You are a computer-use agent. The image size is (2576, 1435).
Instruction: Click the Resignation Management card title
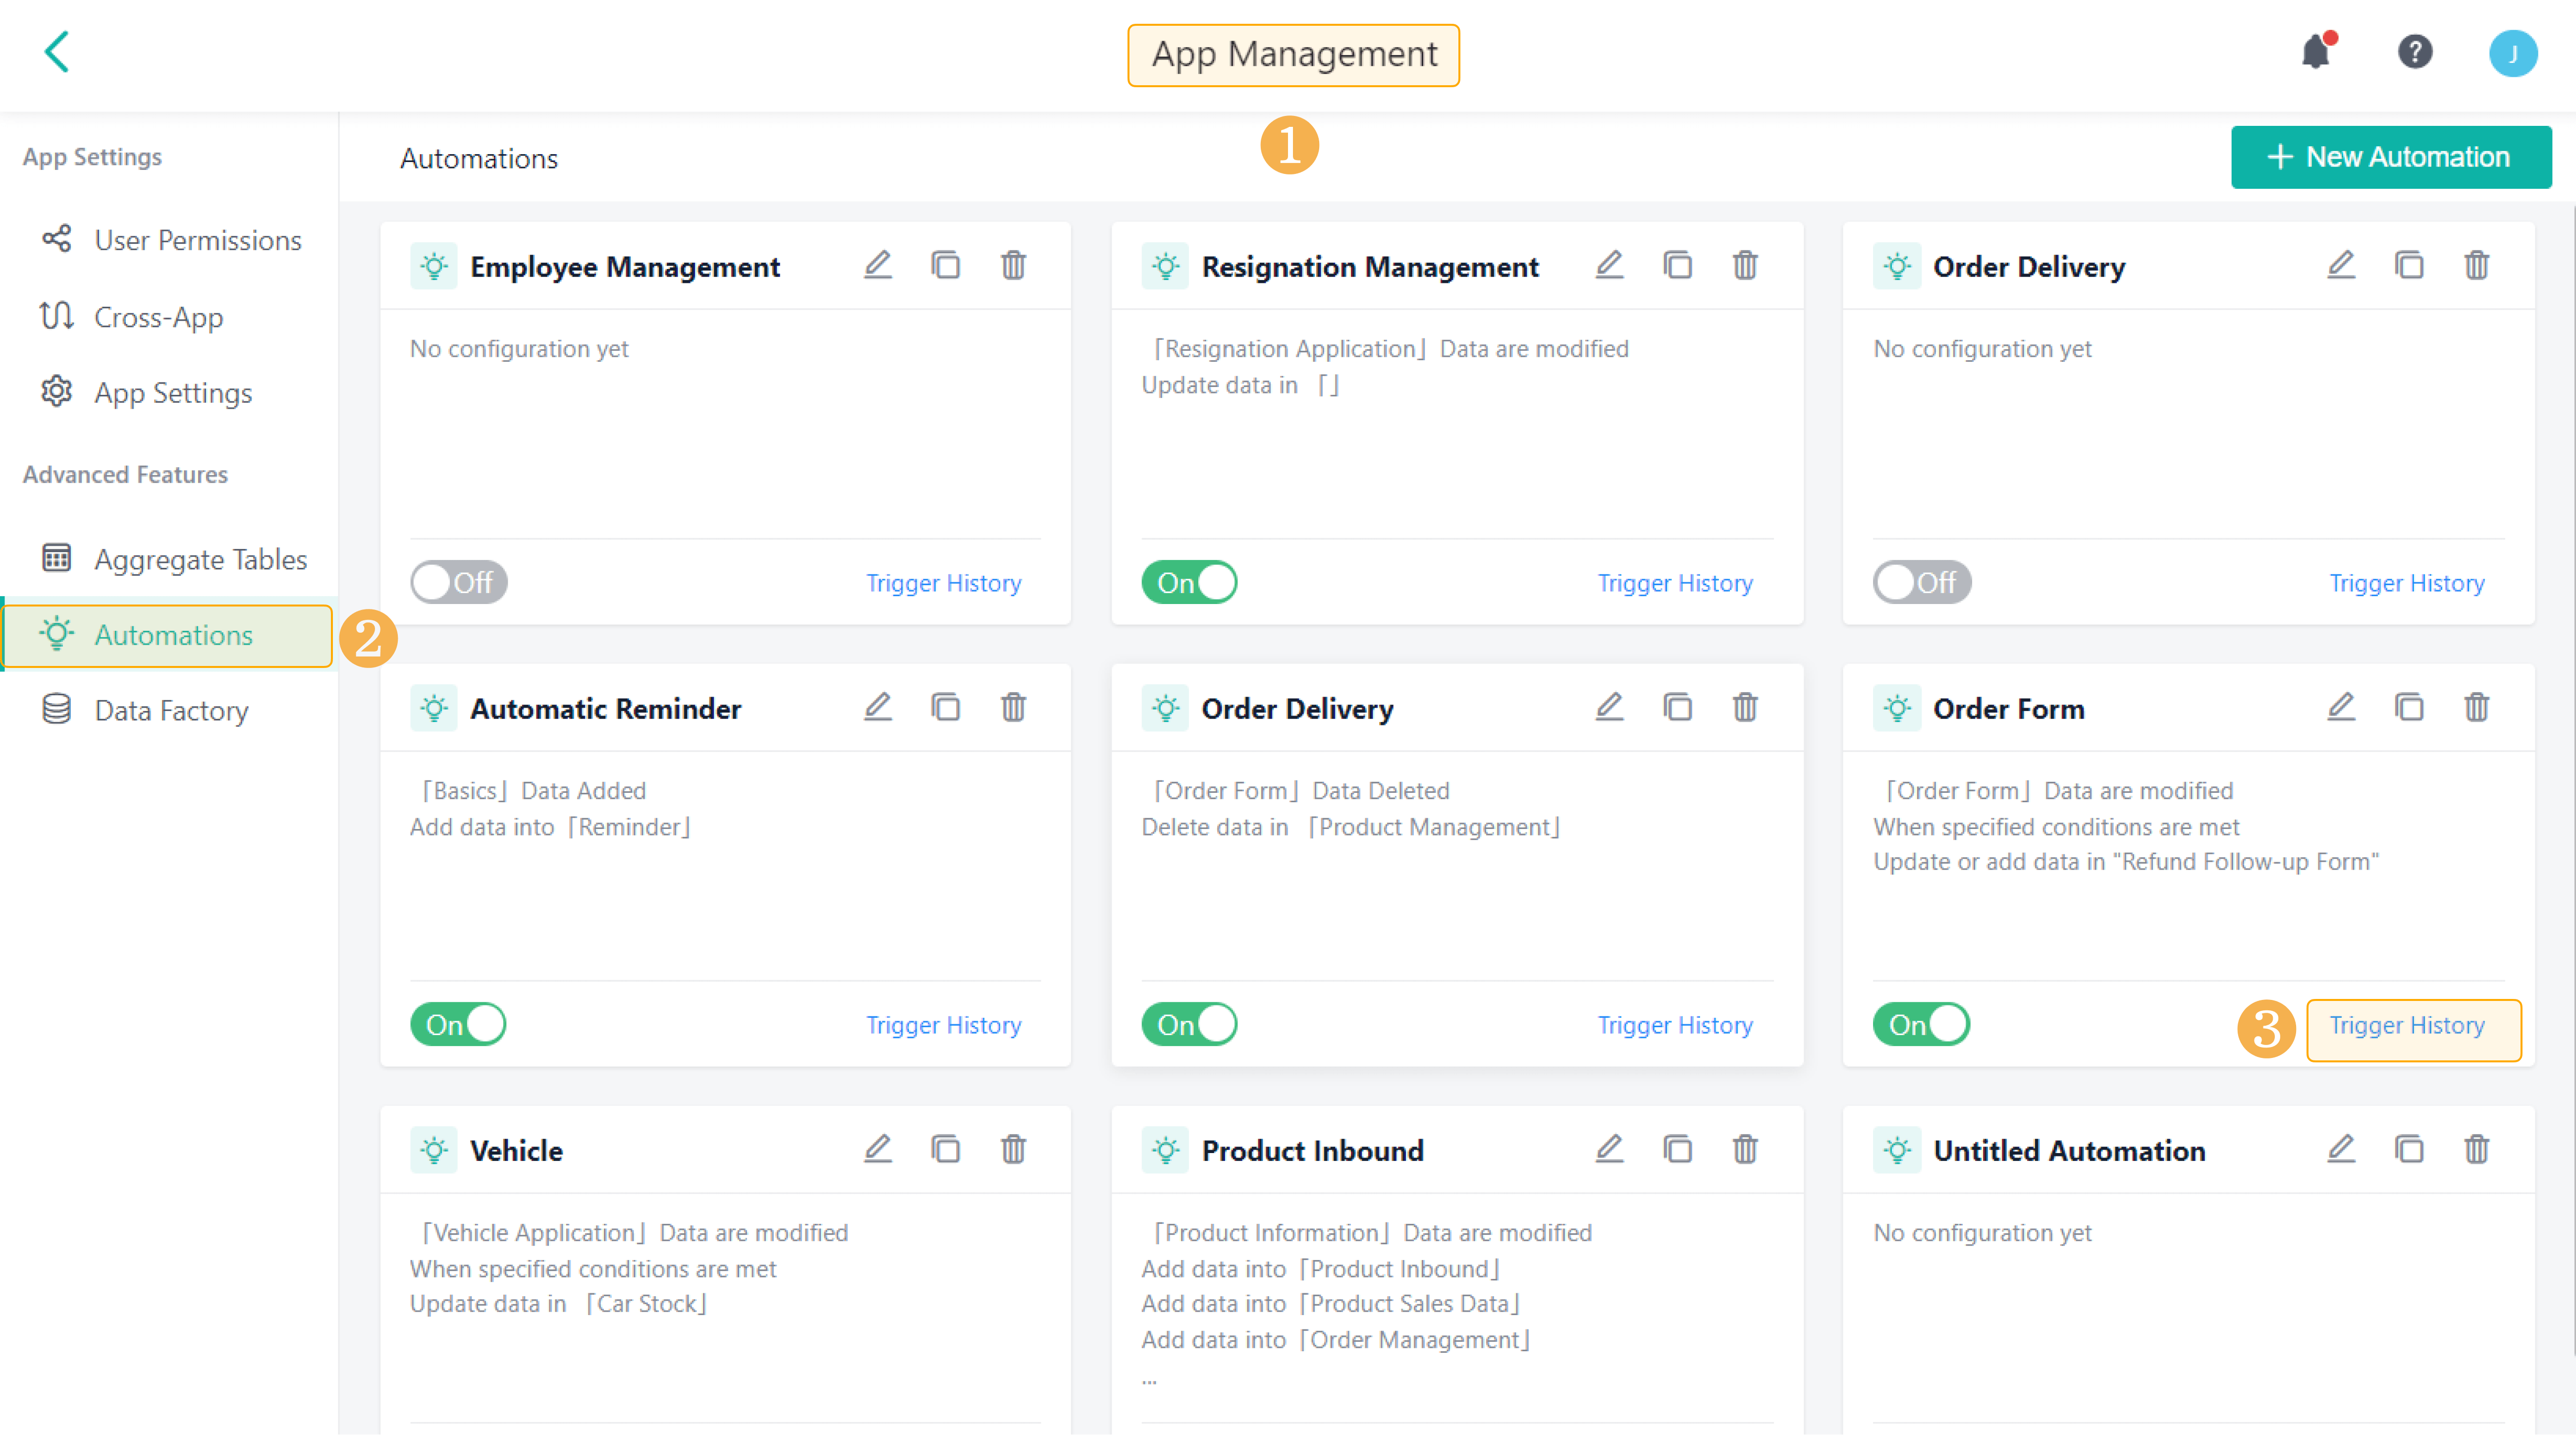1370,267
